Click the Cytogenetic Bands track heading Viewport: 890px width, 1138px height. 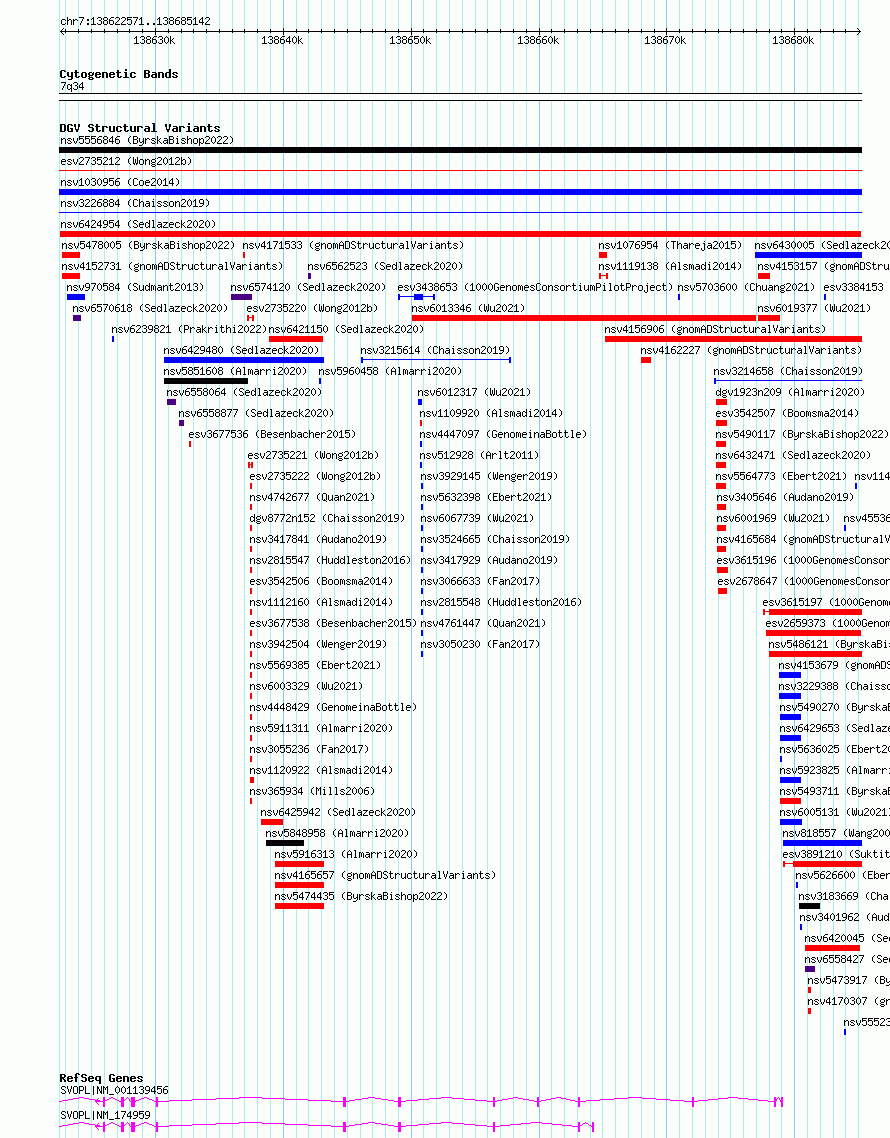click(x=118, y=74)
